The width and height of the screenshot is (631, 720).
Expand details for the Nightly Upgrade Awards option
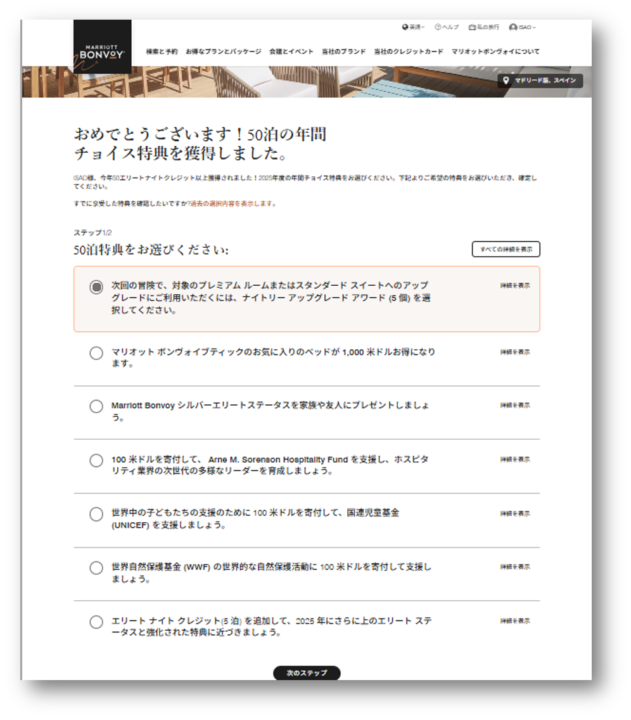point(515,286)
